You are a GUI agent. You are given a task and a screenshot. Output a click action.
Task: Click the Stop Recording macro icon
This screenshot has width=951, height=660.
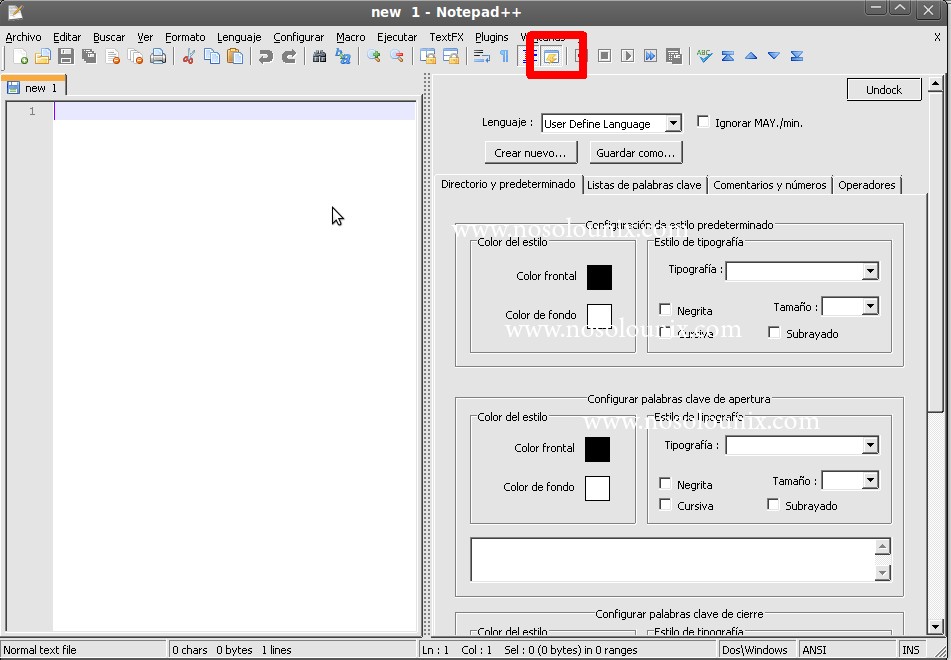coord(604,56)
